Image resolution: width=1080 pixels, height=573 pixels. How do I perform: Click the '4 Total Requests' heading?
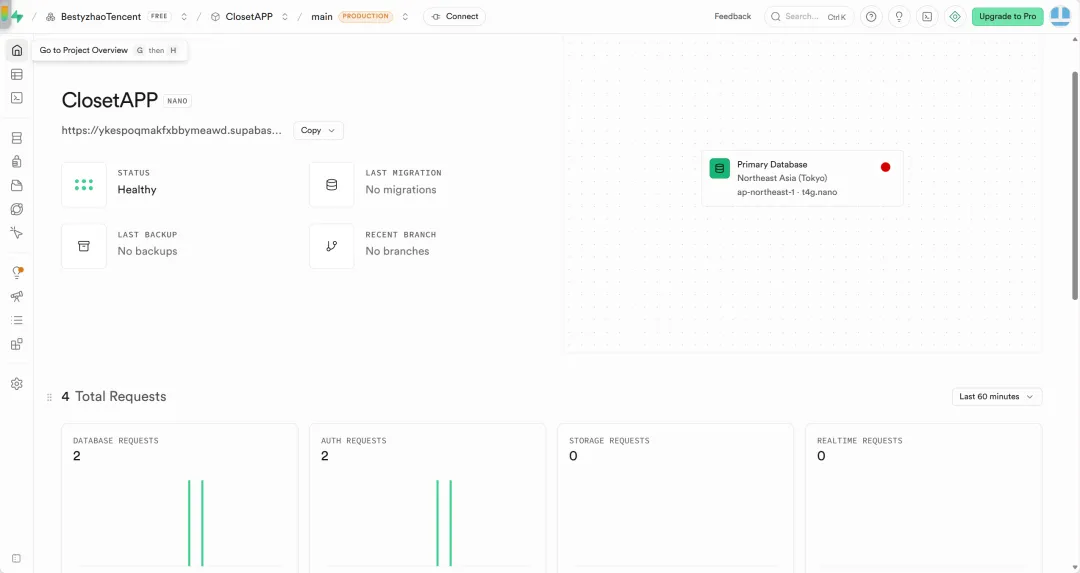(x=114, y=397)
